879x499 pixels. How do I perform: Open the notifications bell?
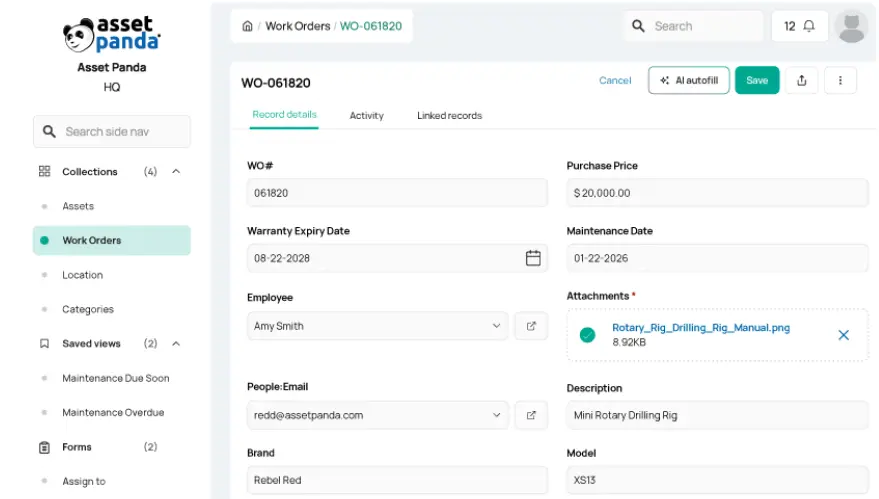[808, 26]
